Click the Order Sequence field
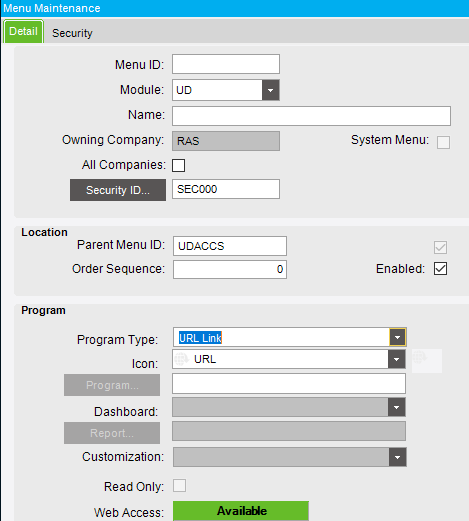469x521 pixels. tap(230, 269)
